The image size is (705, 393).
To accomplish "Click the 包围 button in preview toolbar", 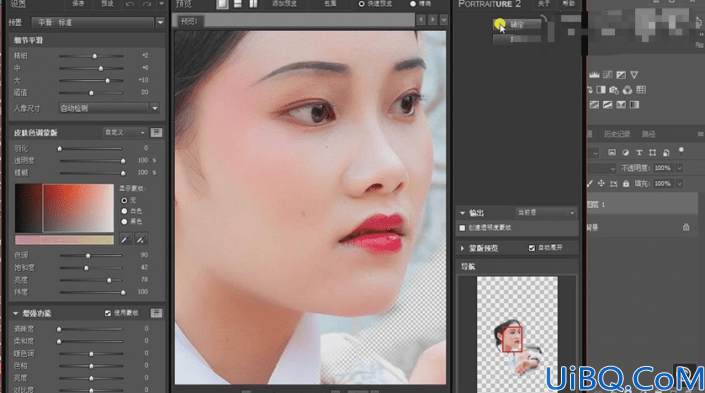I will [x=330, y=4].
